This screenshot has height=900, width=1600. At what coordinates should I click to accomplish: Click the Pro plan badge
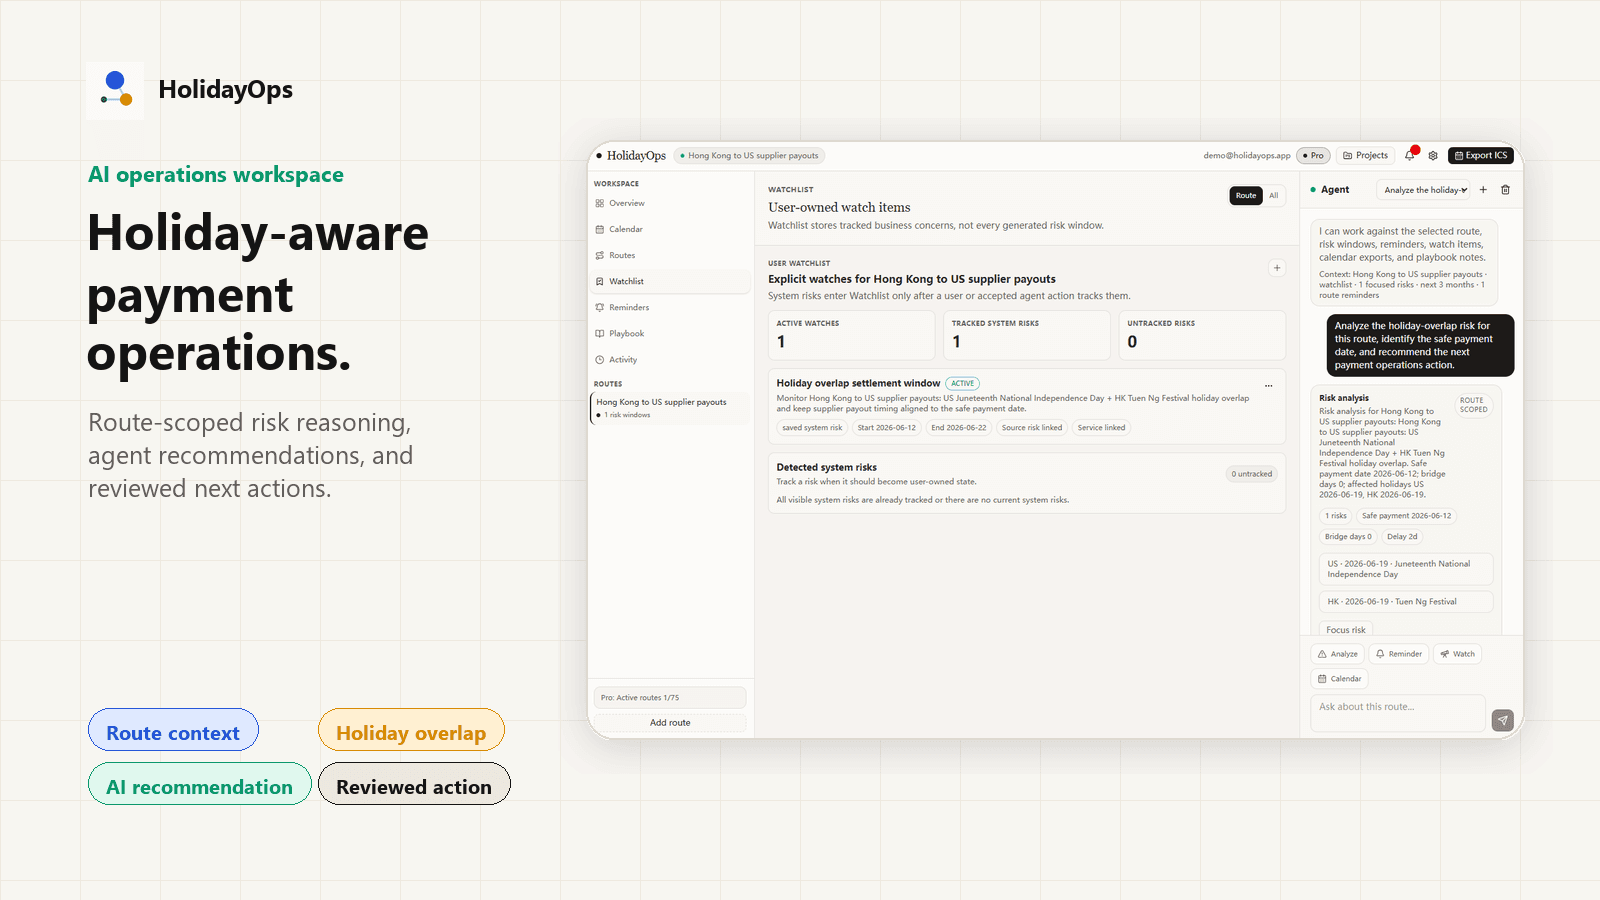(1313, 156)
